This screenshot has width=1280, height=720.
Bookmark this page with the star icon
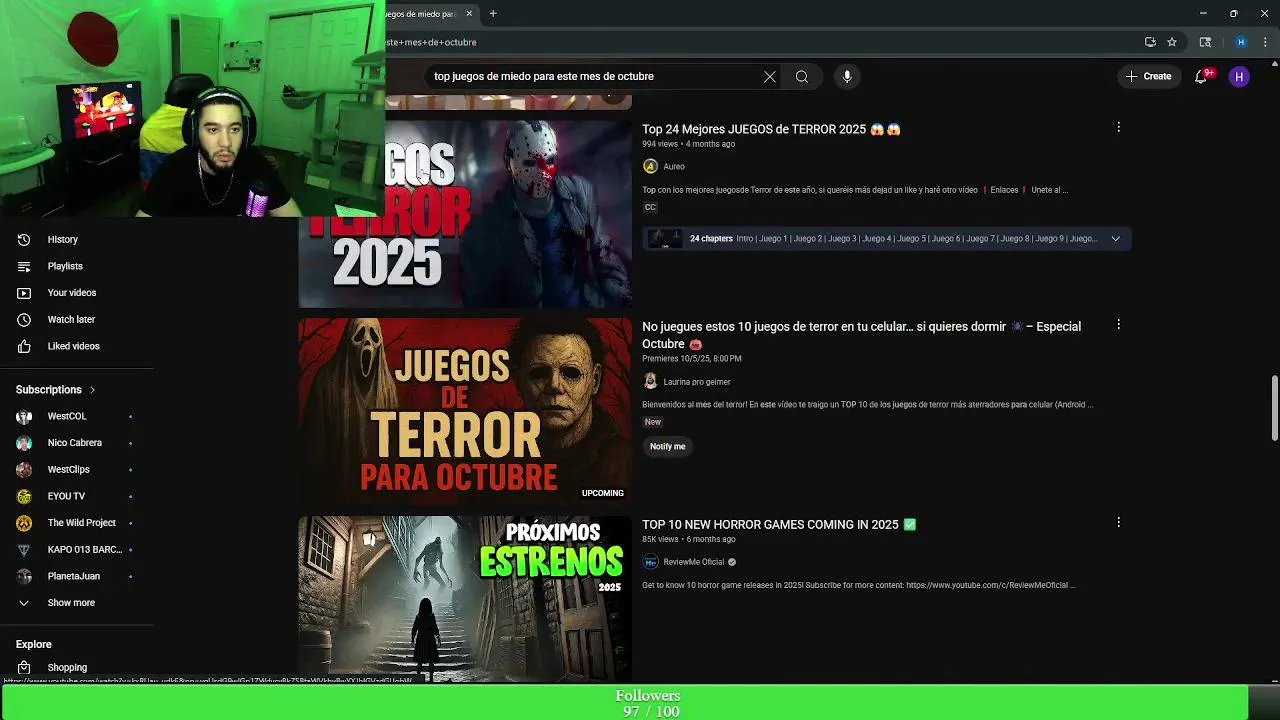point(1172,42)
